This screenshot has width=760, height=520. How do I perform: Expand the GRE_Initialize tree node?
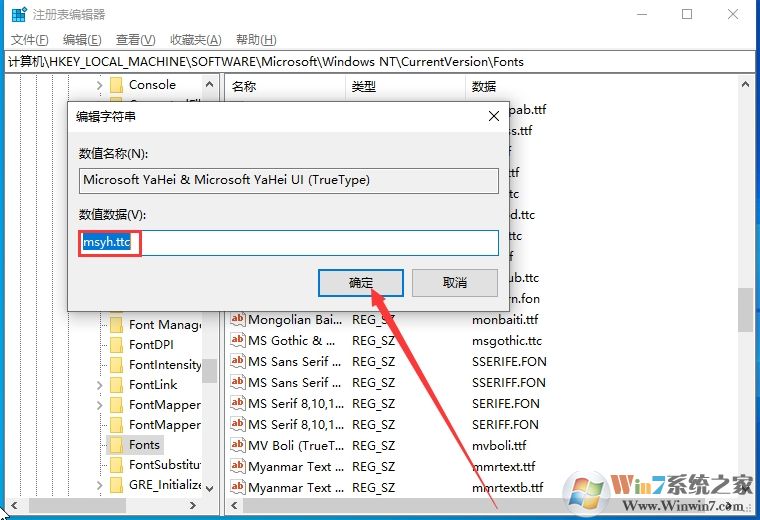(99, 485)
